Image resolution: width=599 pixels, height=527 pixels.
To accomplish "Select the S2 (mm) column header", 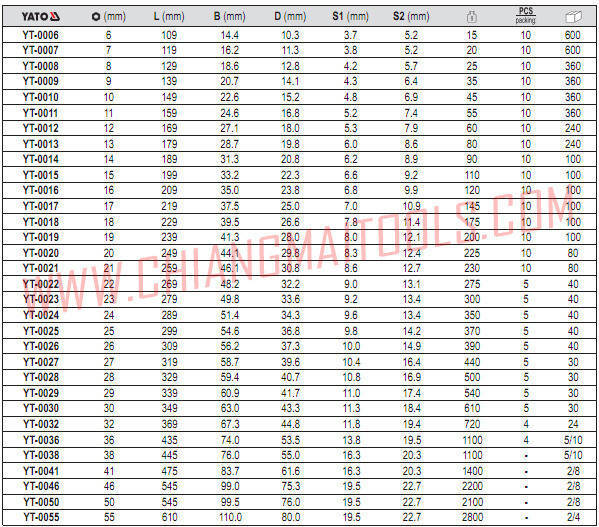I will point(411,16).
